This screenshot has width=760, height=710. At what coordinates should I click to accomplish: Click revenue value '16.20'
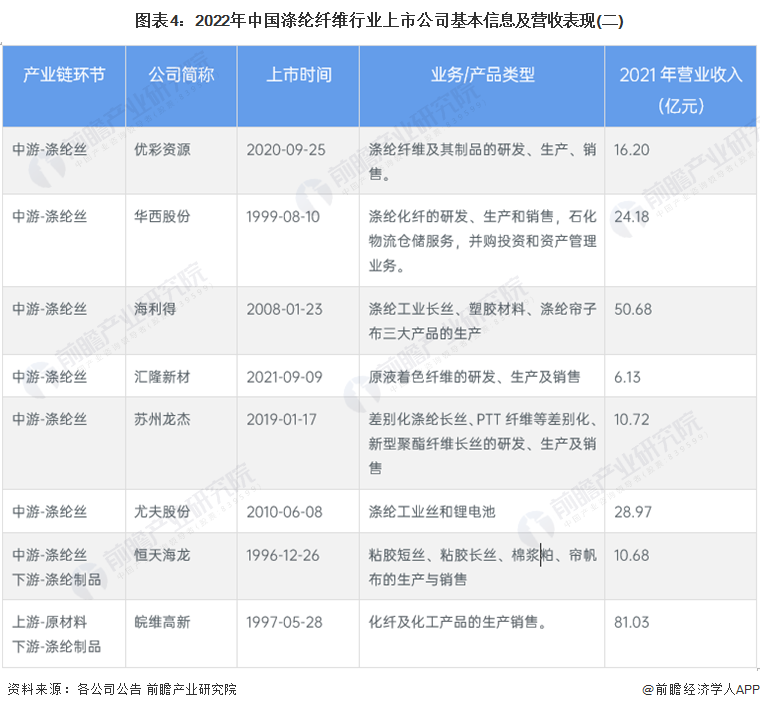(632, 150)
